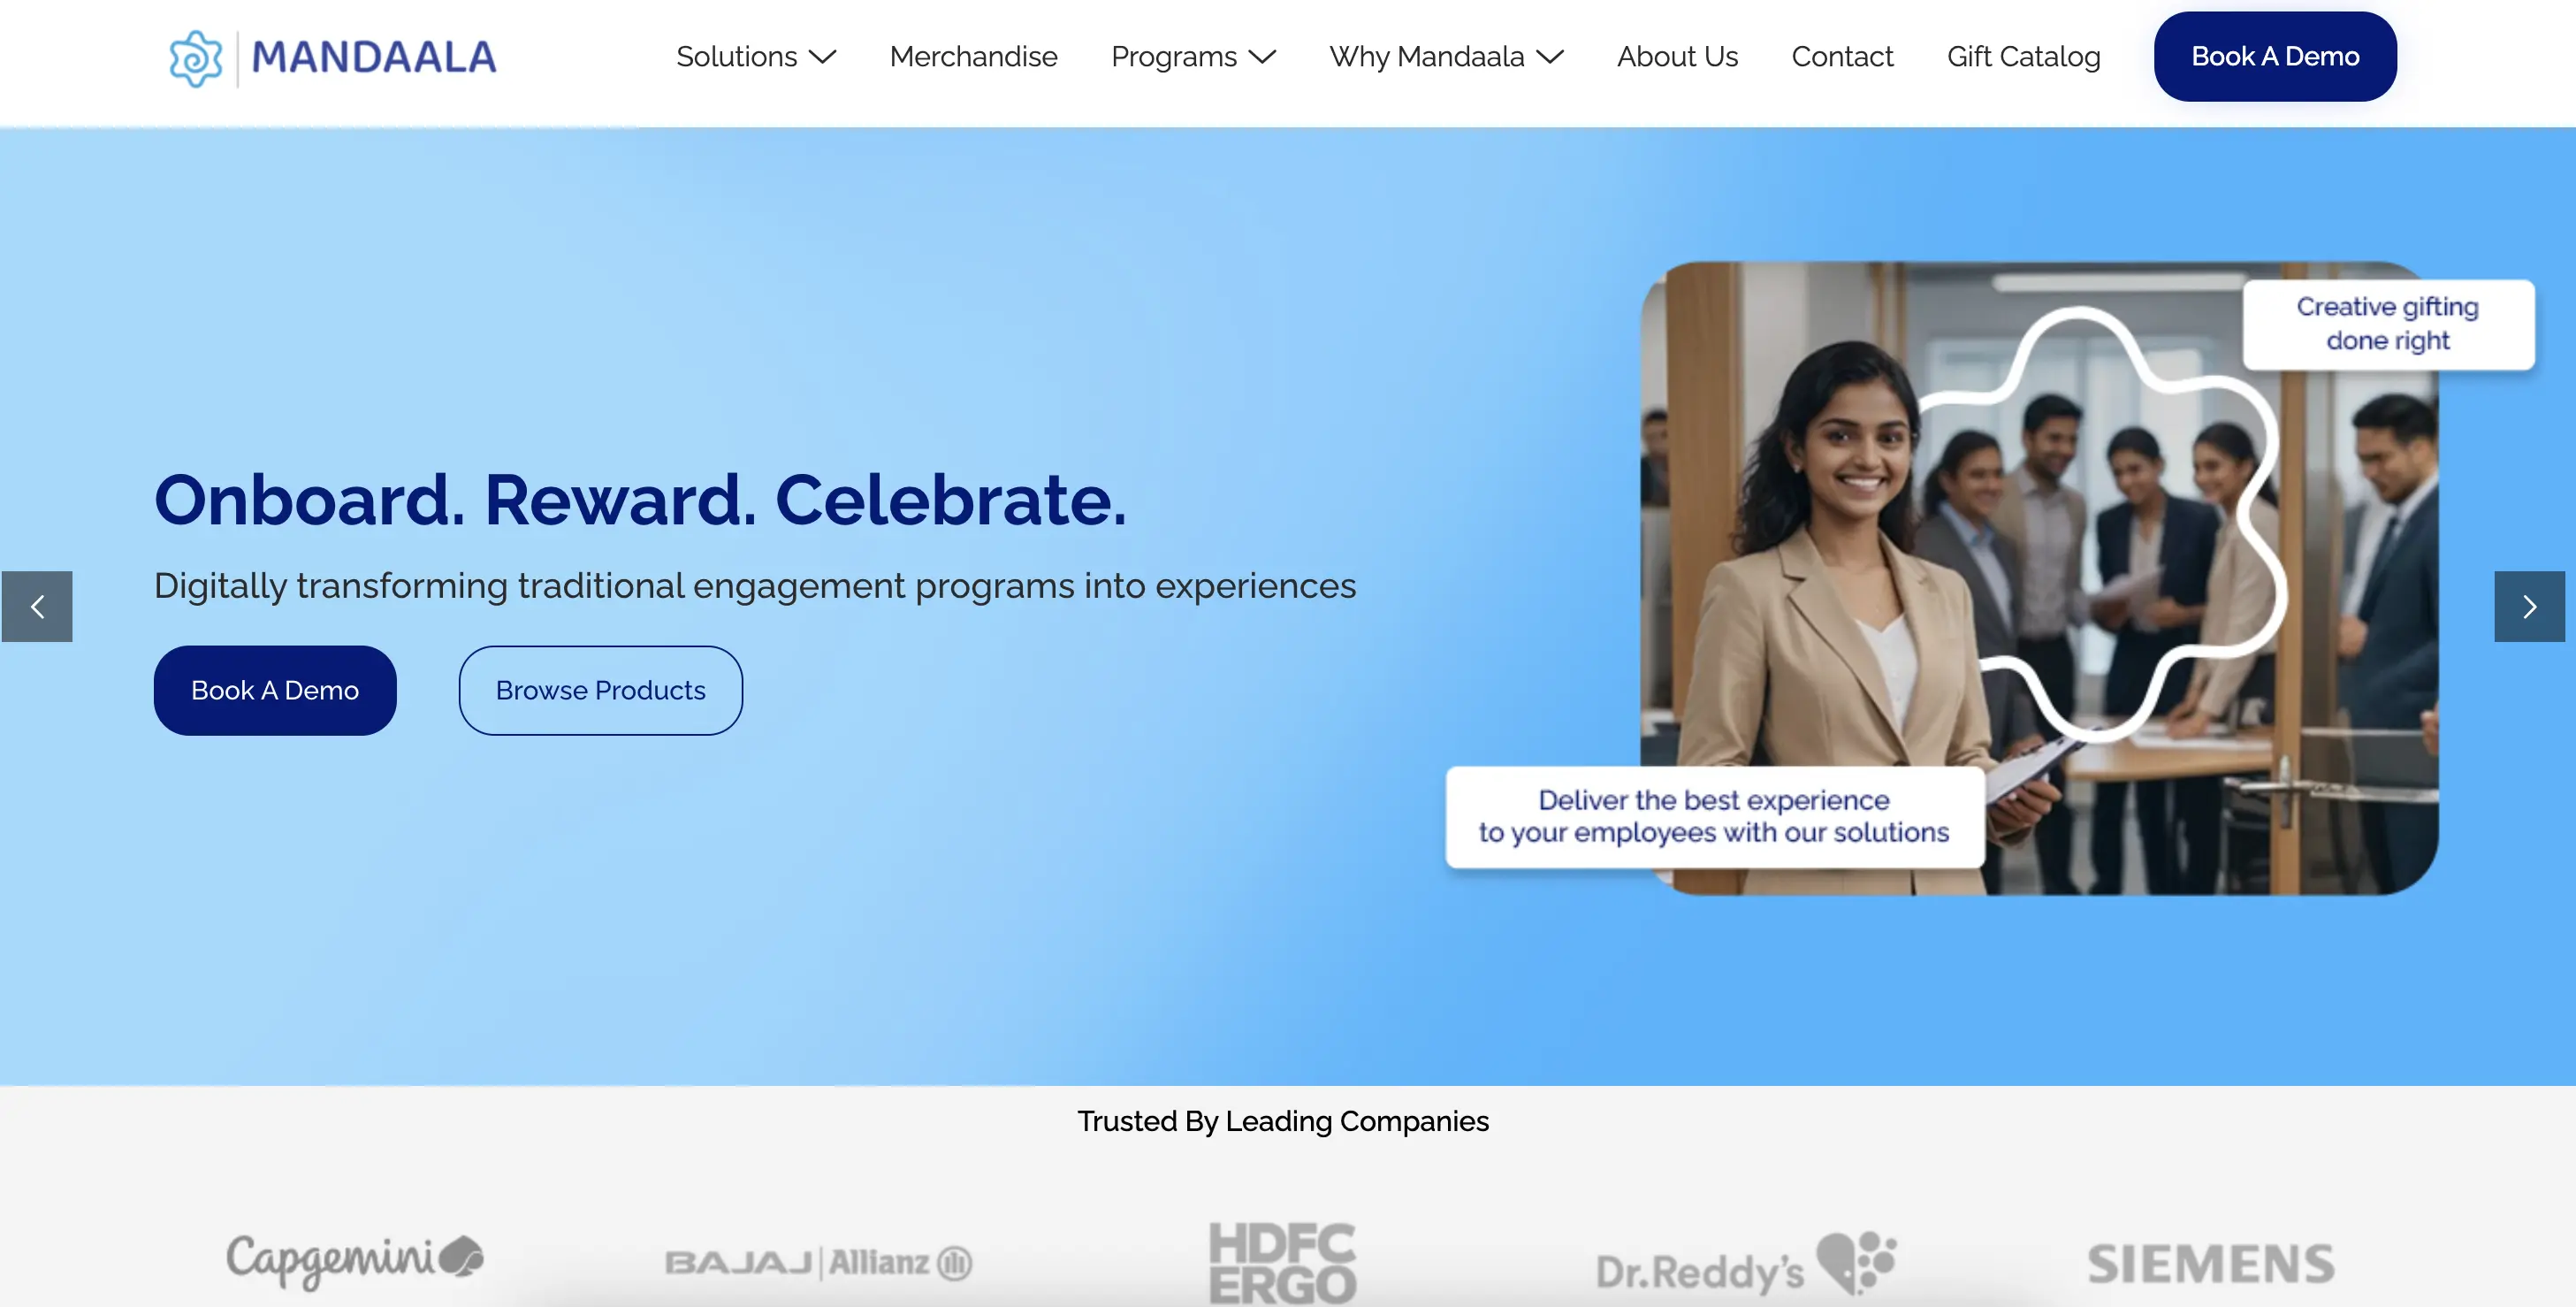
Task: Click the Mandaala spiral logo icon
Action: pyautogui.click(x=196, y=58)
